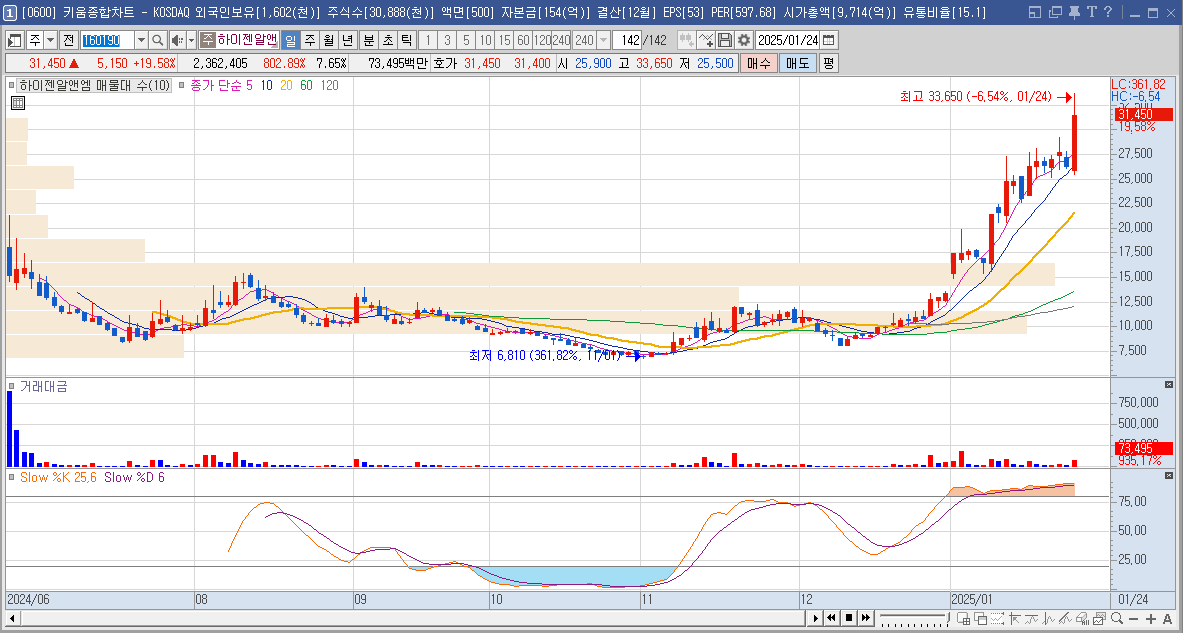The image size is (1183, 633).
Task: Click the zoom magnifier icon at bottom right
Action: click(1117, 619)
